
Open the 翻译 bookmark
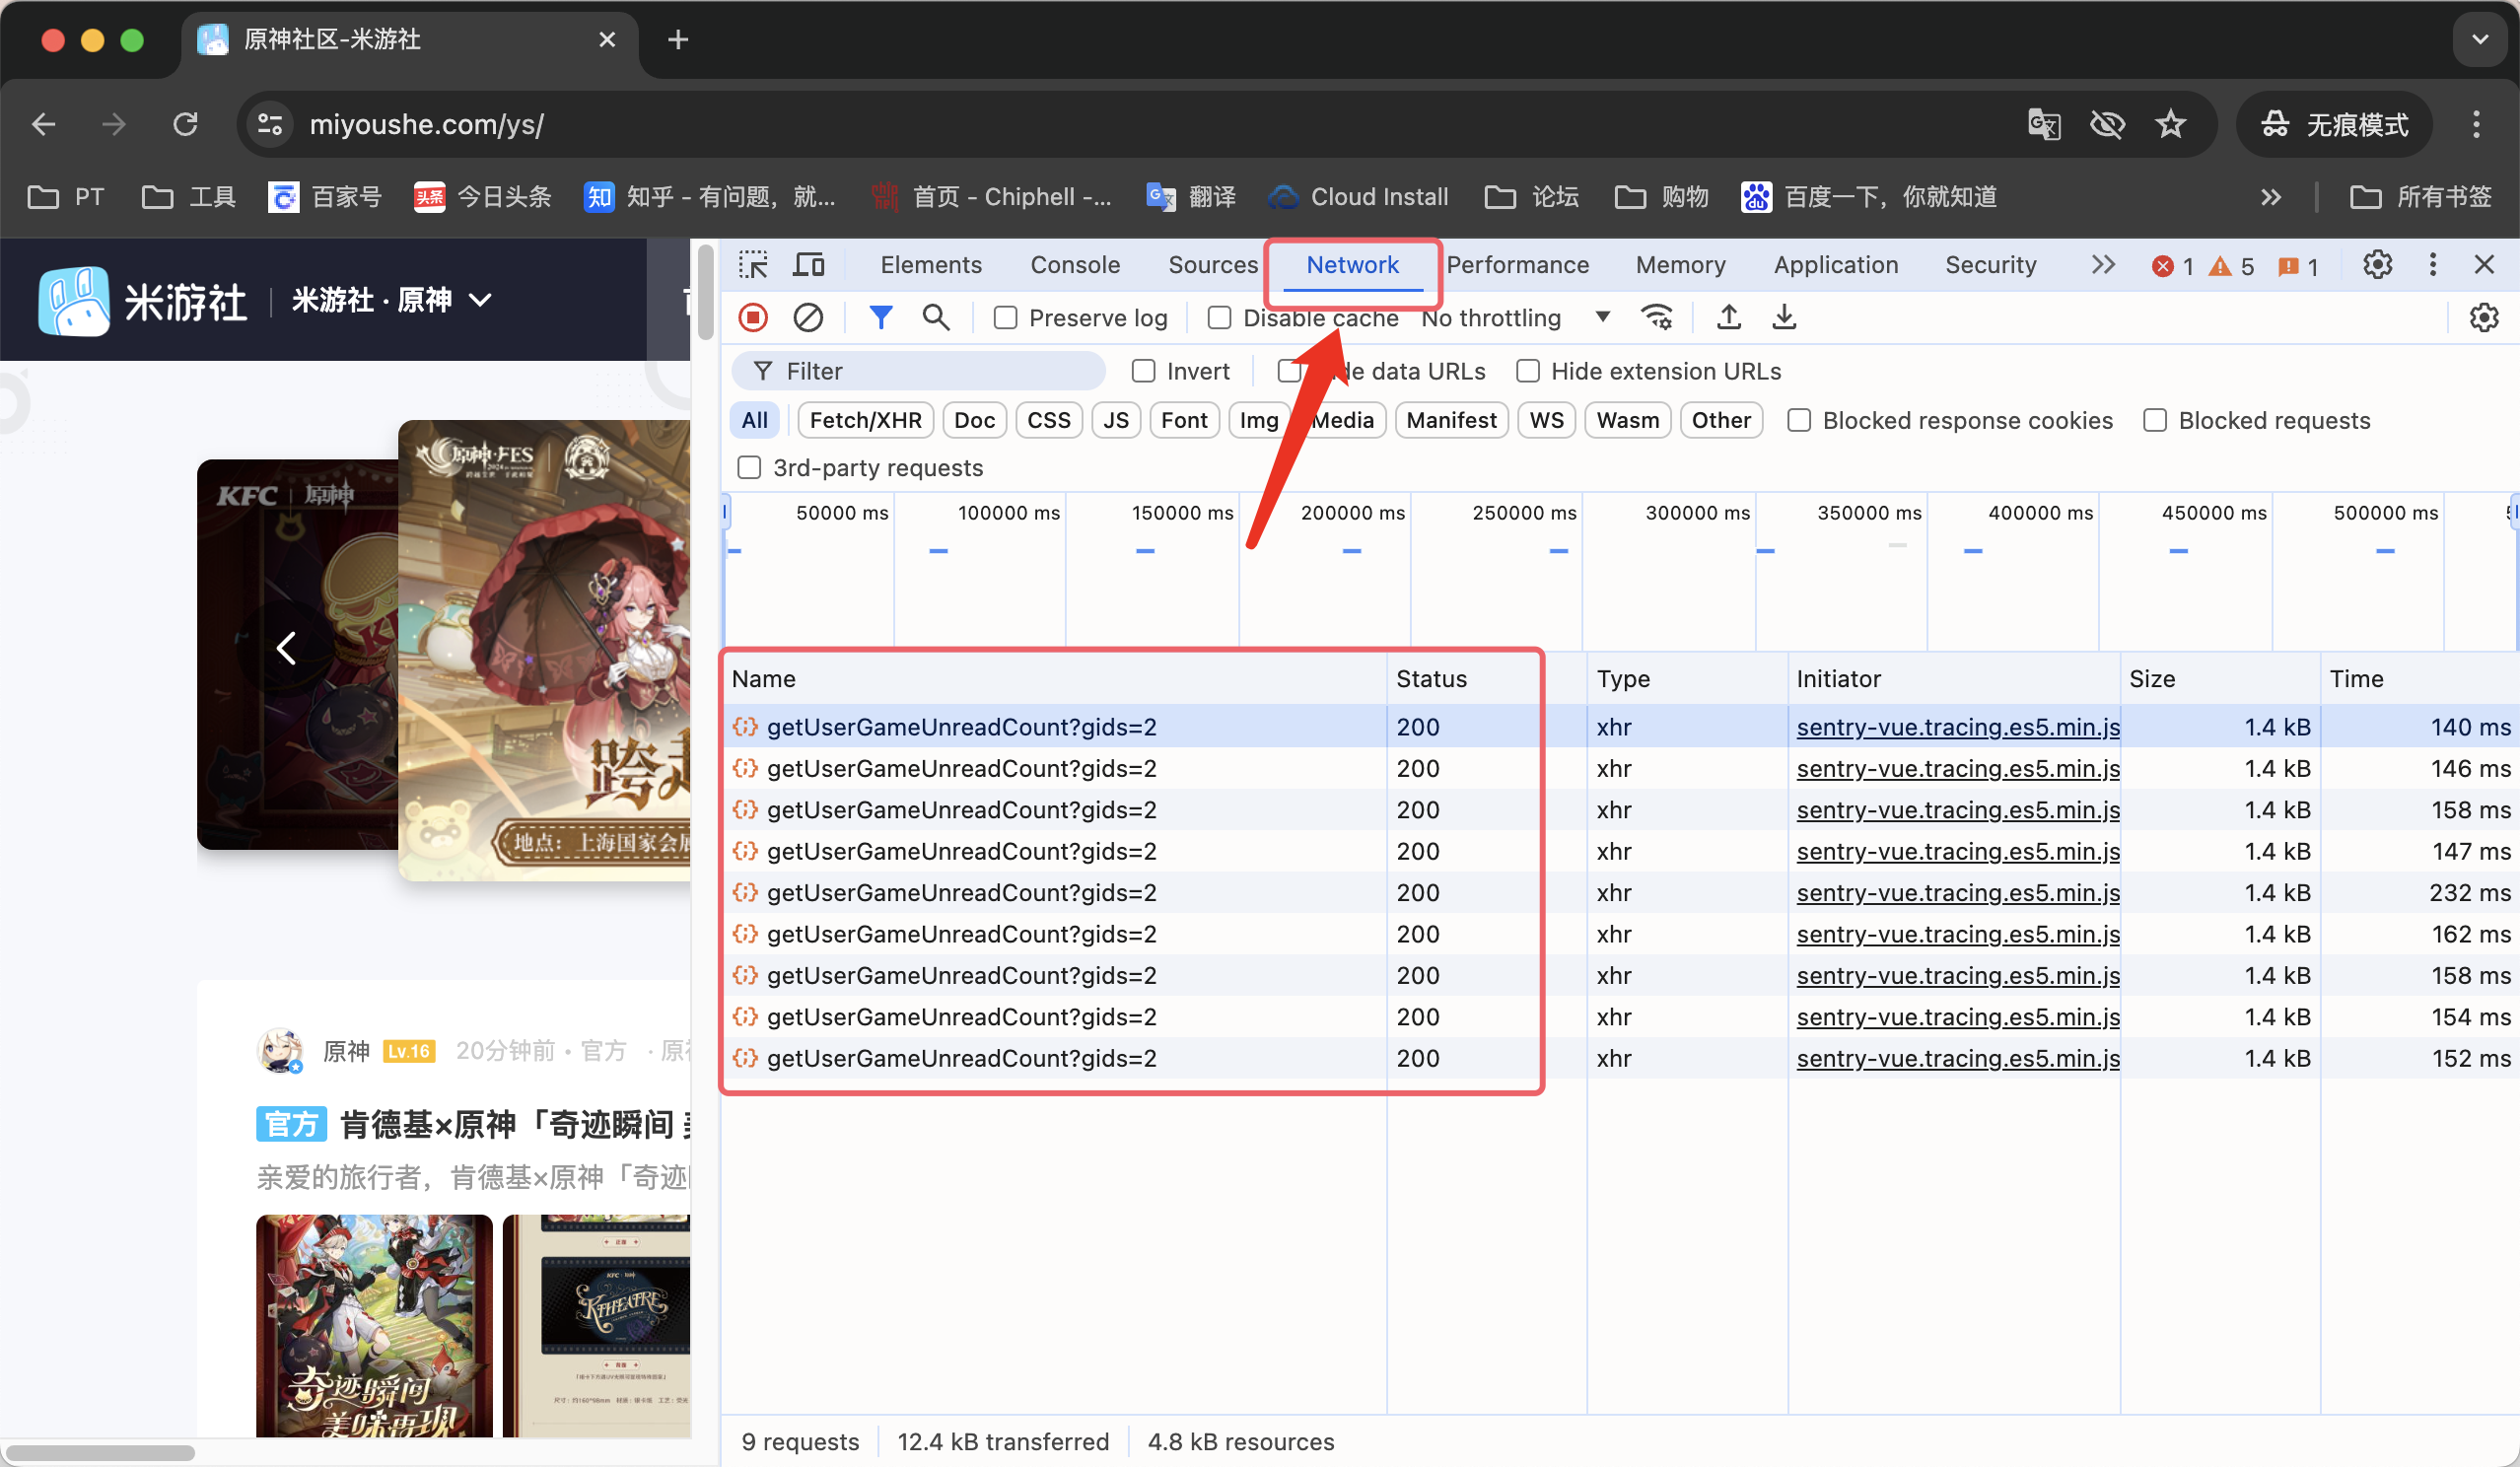pos(1191,197)
